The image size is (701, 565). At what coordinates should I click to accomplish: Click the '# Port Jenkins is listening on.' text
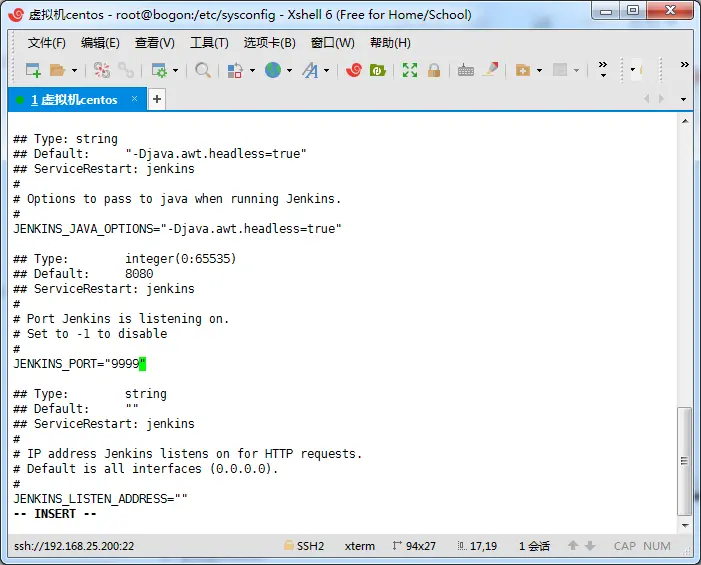click(121, 319)
